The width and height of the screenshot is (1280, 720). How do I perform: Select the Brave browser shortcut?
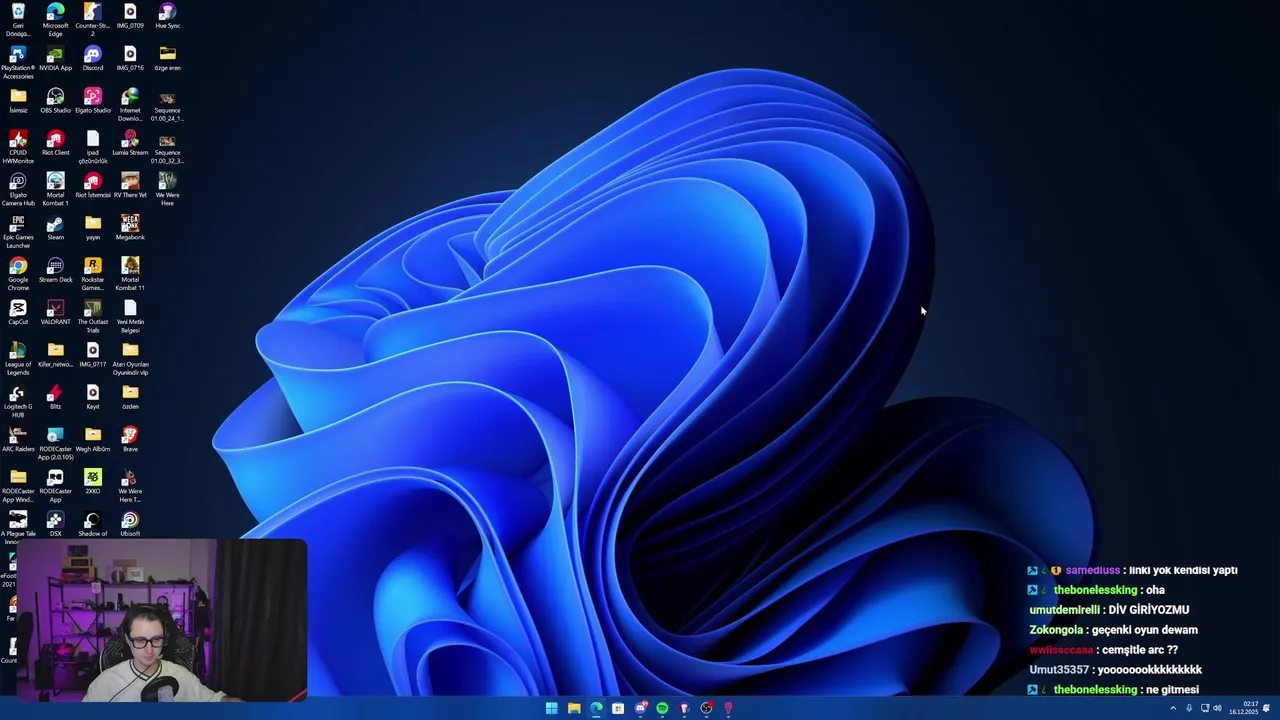(x=130, y=439)
